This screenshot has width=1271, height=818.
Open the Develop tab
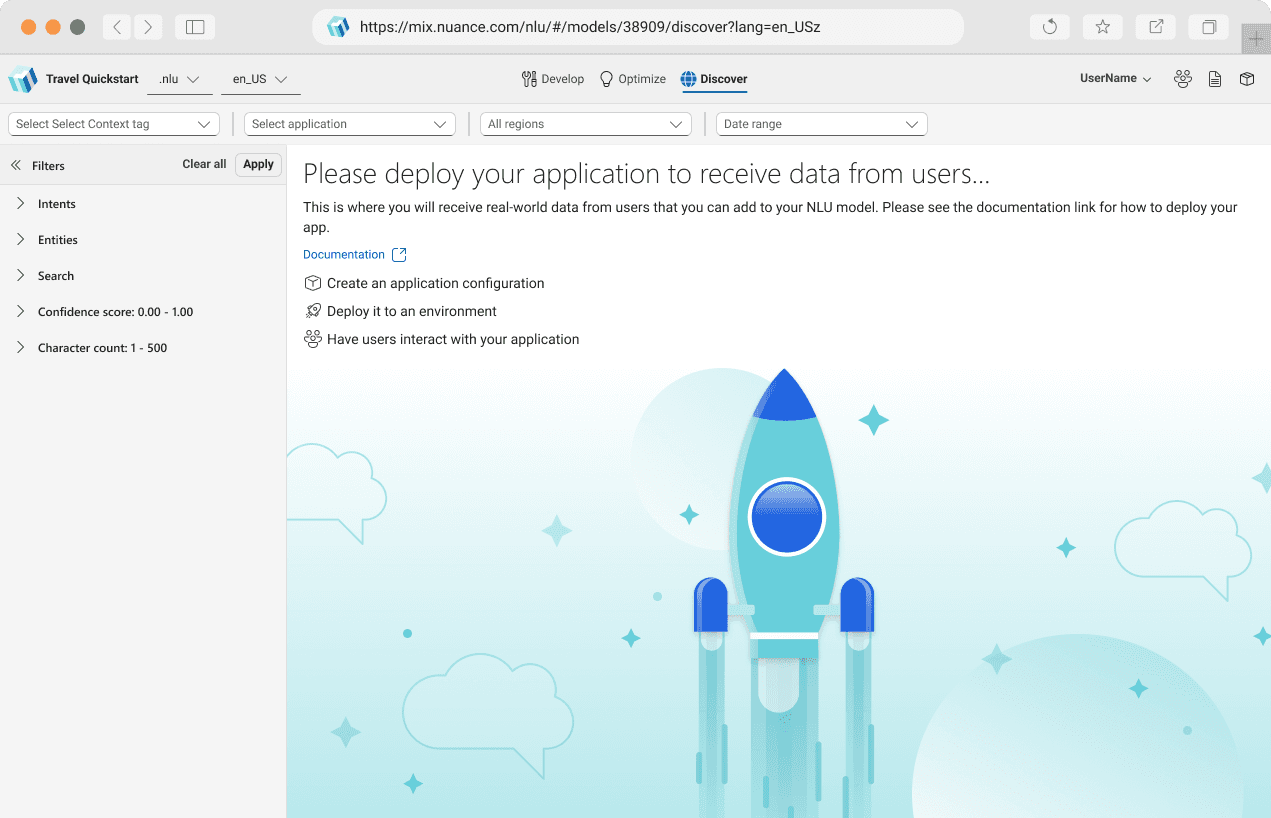point(553,79)
